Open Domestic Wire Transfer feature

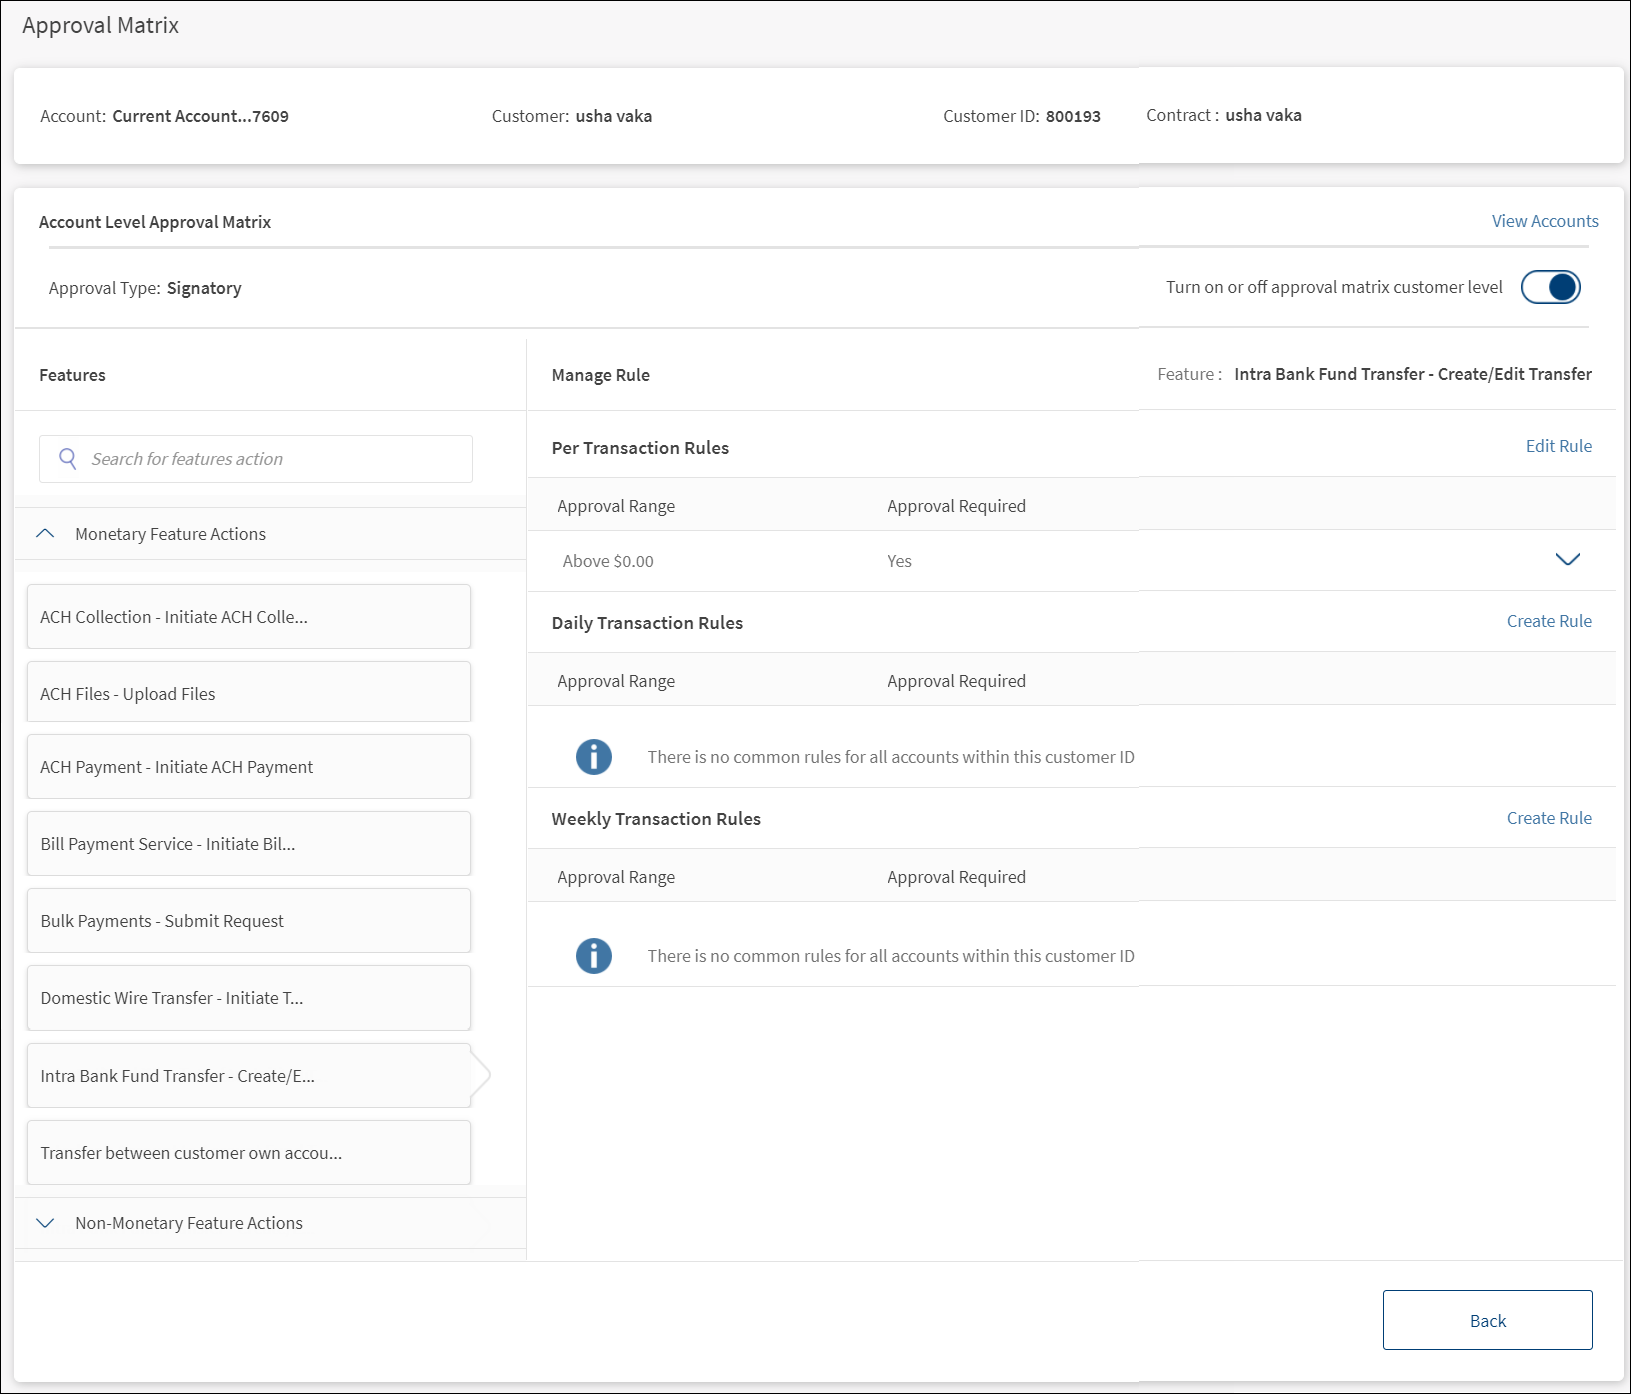pos(248,998)
